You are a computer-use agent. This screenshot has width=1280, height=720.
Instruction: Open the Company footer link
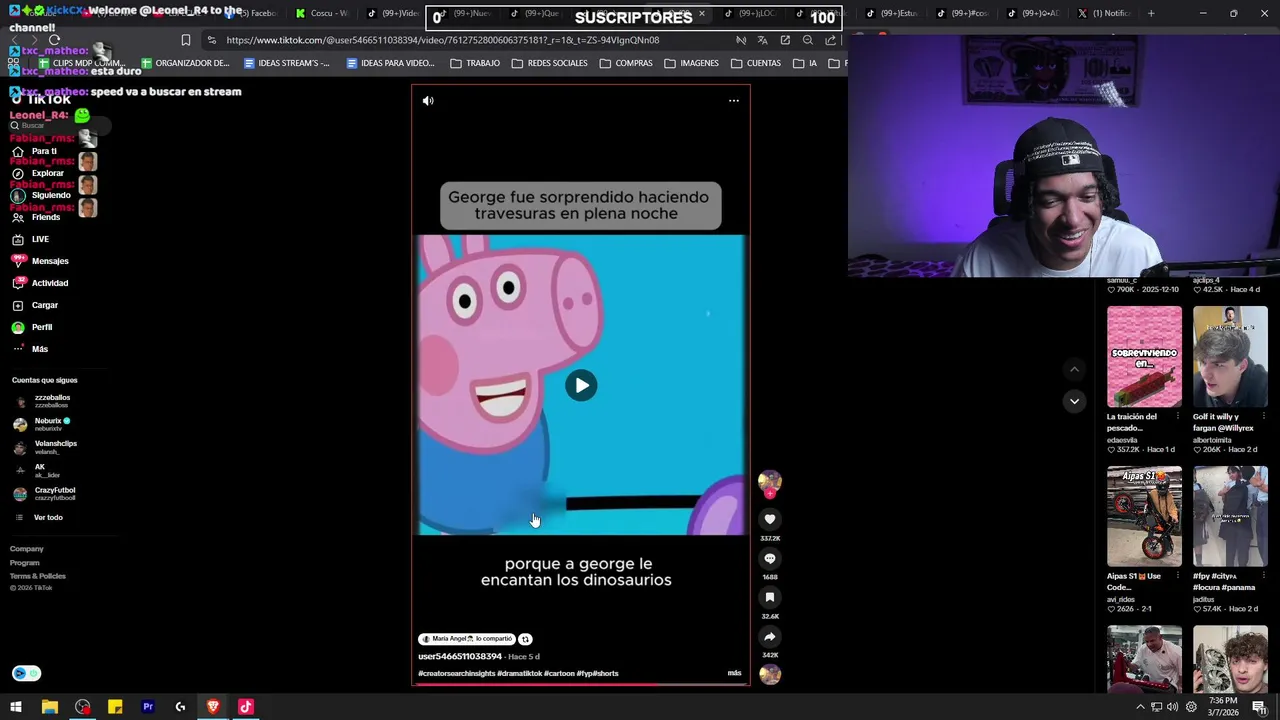point(27,549)
